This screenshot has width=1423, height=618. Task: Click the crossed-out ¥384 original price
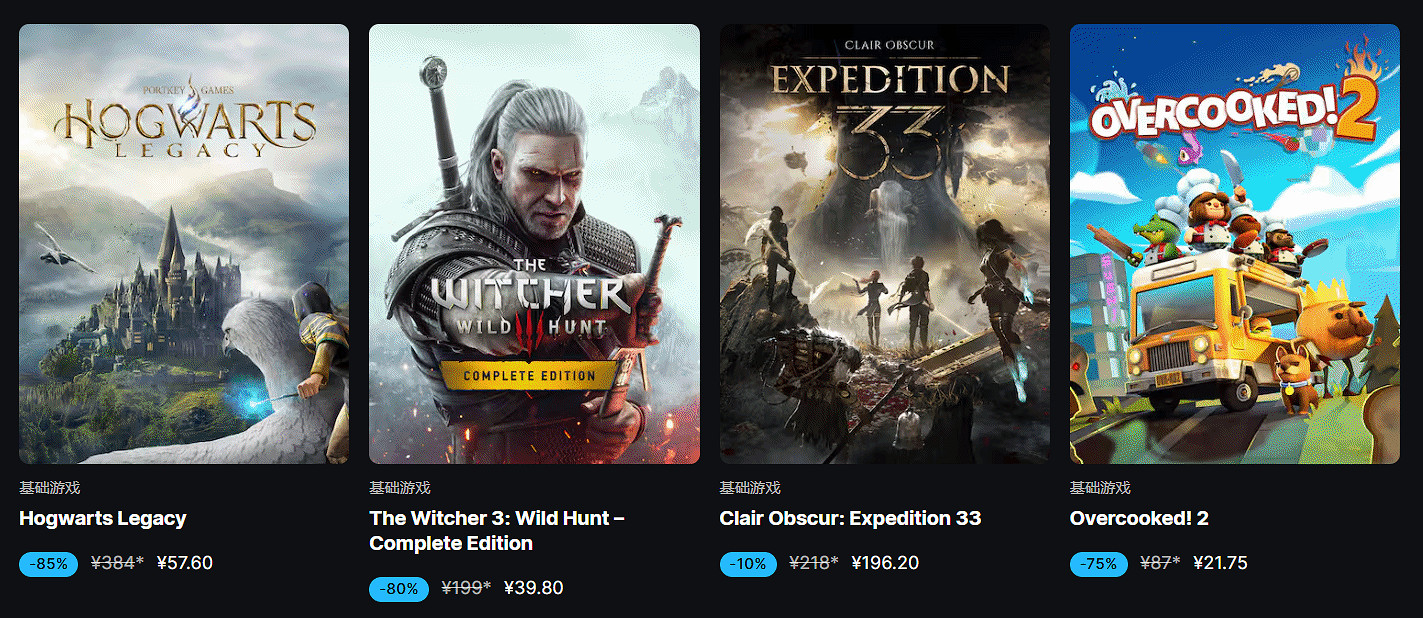113,563
